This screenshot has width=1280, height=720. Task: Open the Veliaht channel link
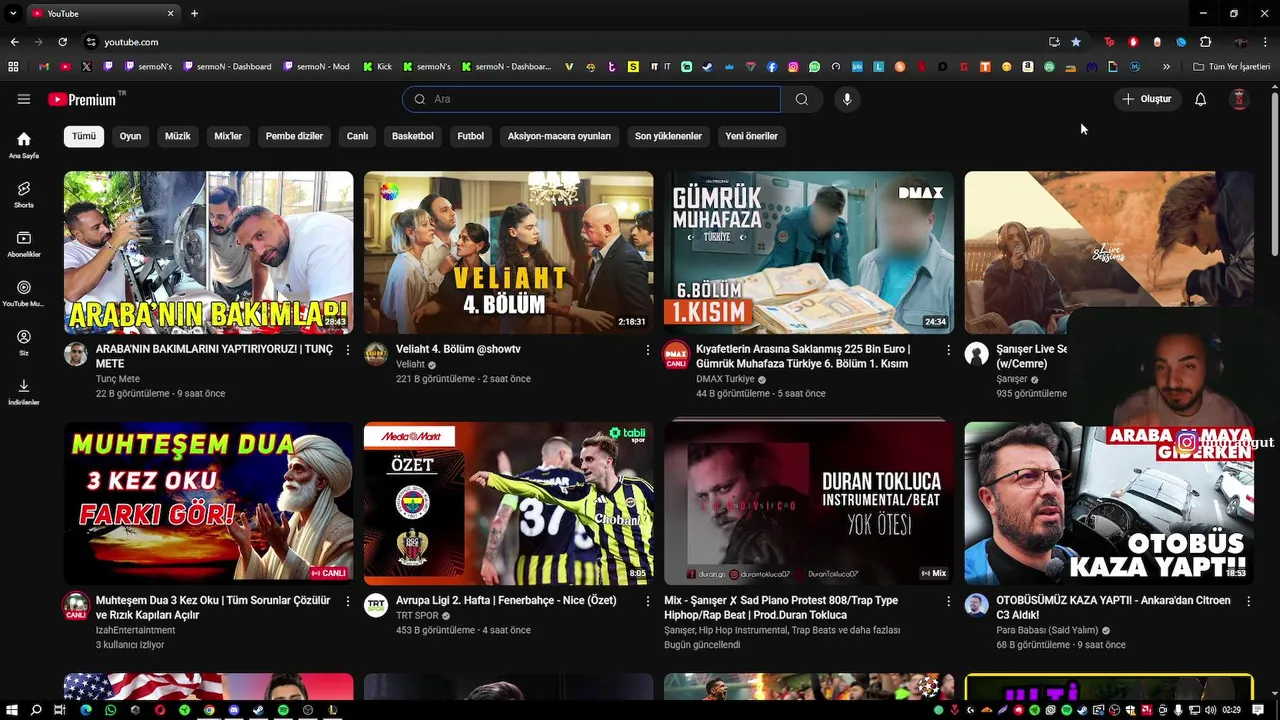[410, 365]
